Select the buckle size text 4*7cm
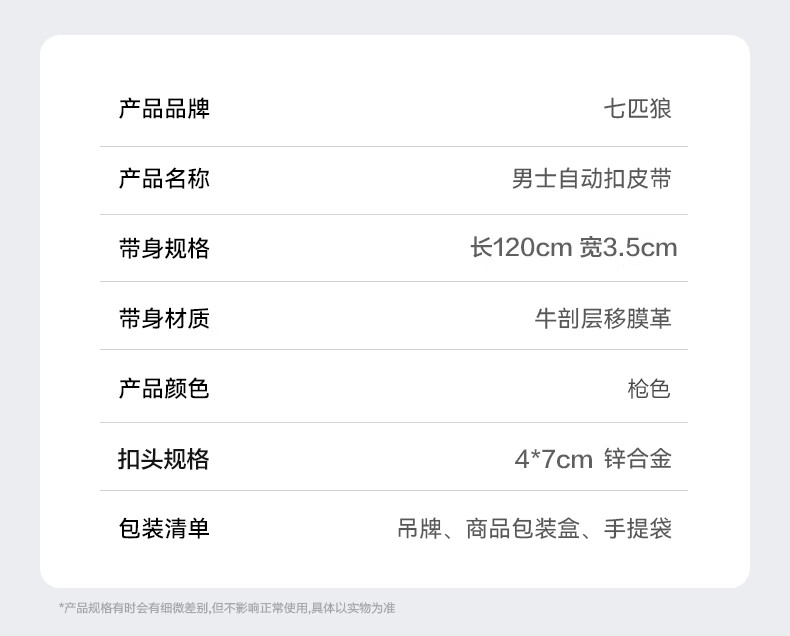Viewport: 790px width, 636px height. (x=554, y=459)
